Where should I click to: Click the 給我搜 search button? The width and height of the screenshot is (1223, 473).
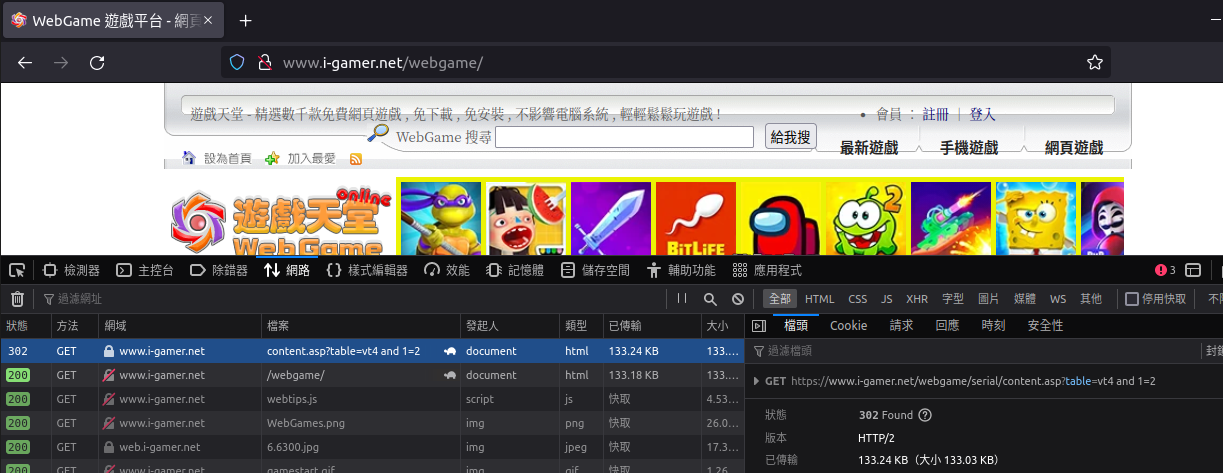tap(790, 137)
